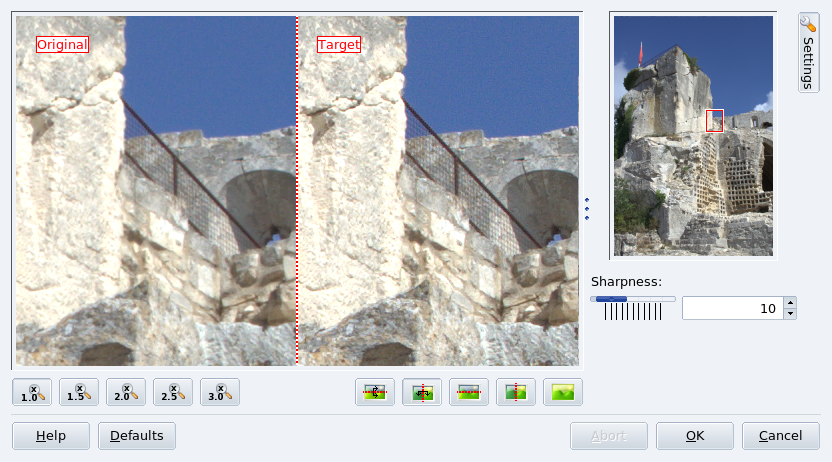Enable horizontal red line split preview
Viewport: 832px width, 462px height.
(469, 392)
